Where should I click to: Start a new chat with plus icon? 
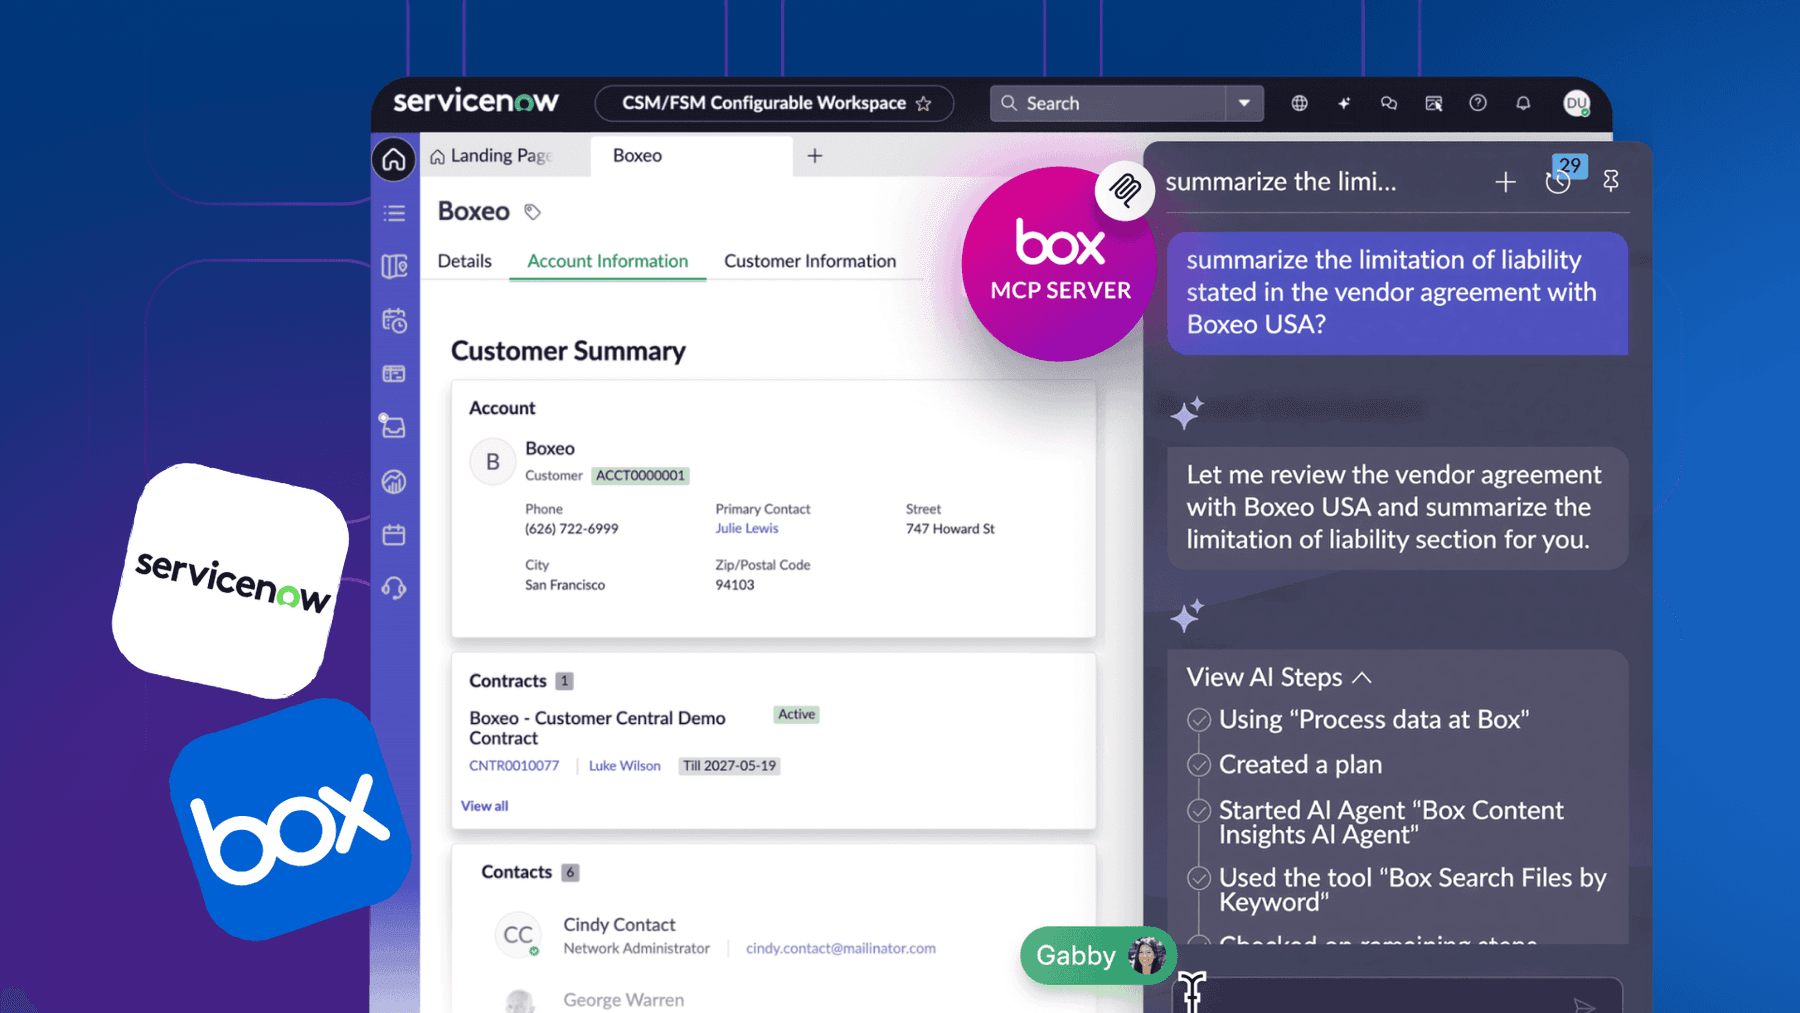[1505, 182]
